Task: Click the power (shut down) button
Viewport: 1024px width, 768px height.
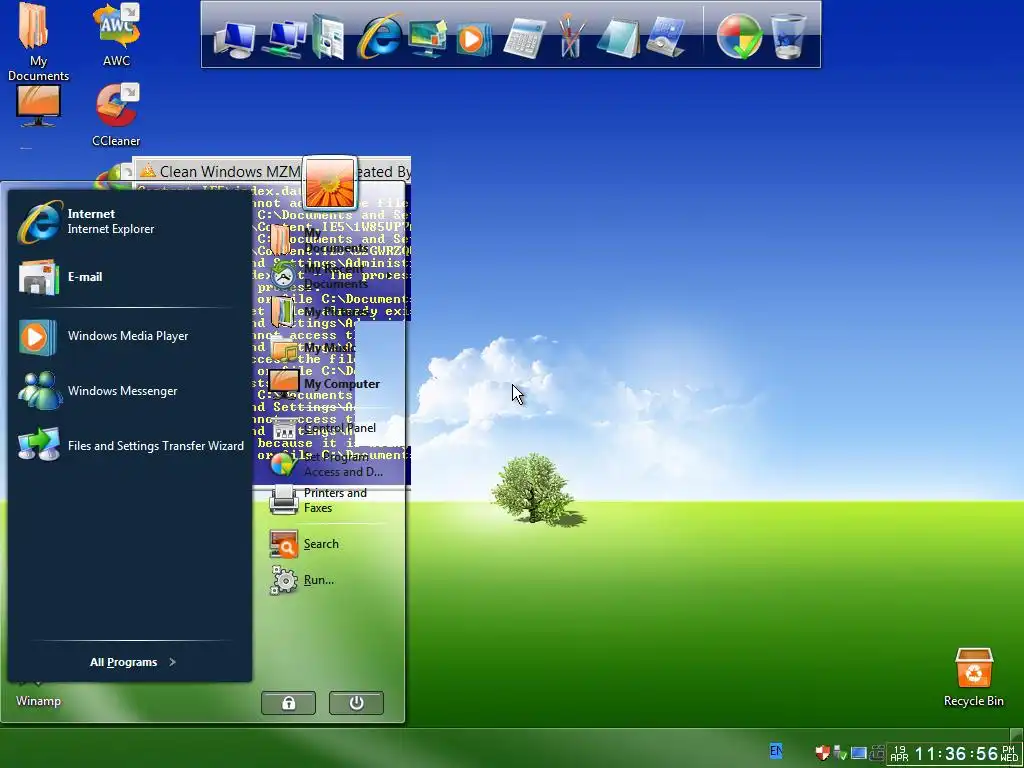Action: tap(356, 703)
